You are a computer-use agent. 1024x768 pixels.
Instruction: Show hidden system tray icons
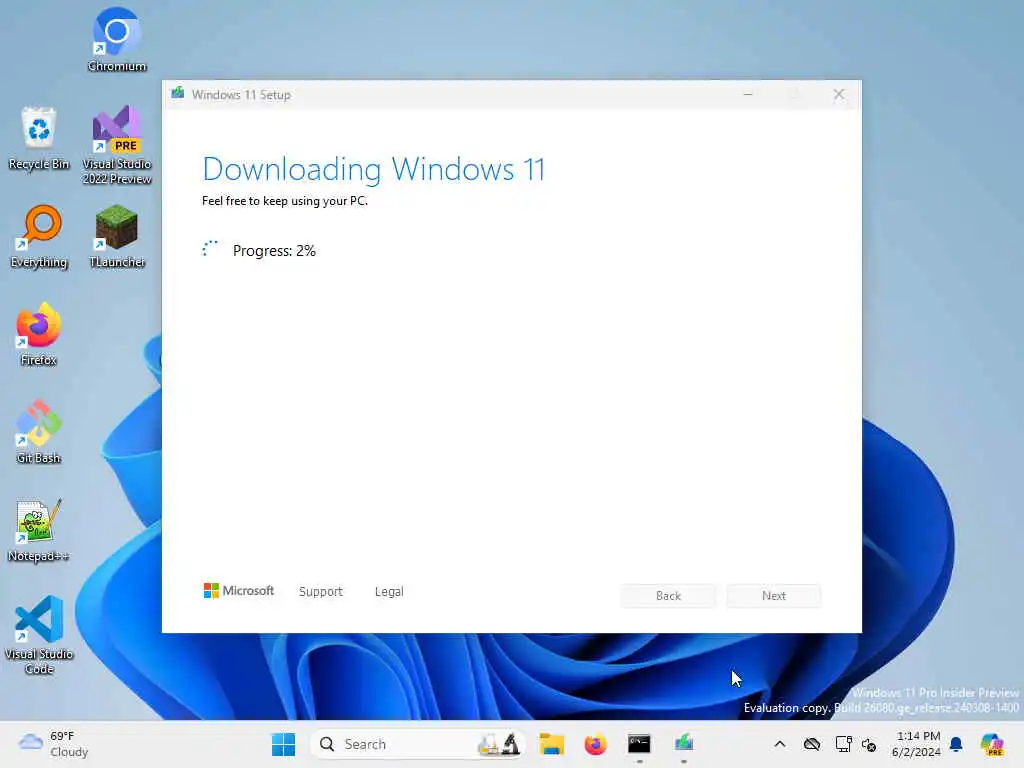pyautogui.click(x=780, y=744)
